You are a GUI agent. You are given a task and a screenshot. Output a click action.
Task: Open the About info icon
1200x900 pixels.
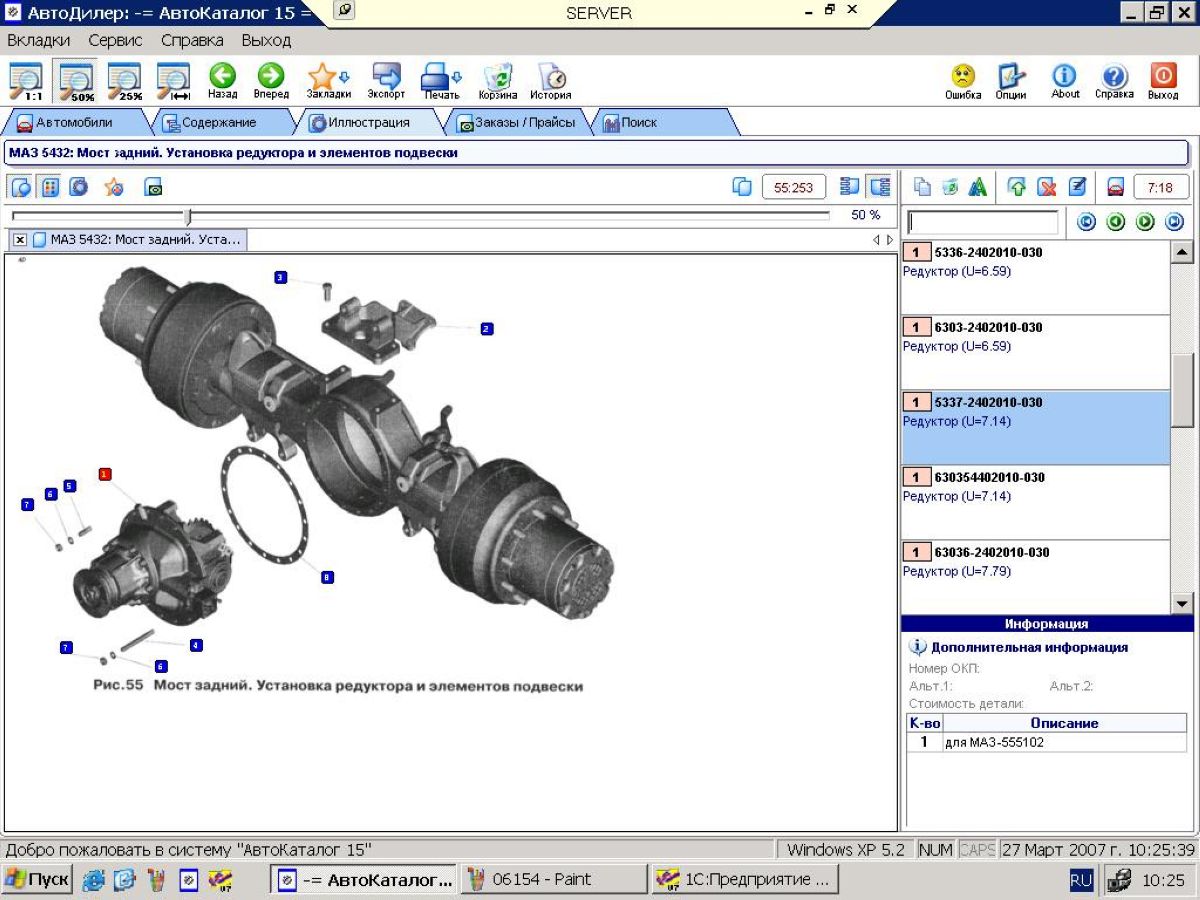point(1065,82)
